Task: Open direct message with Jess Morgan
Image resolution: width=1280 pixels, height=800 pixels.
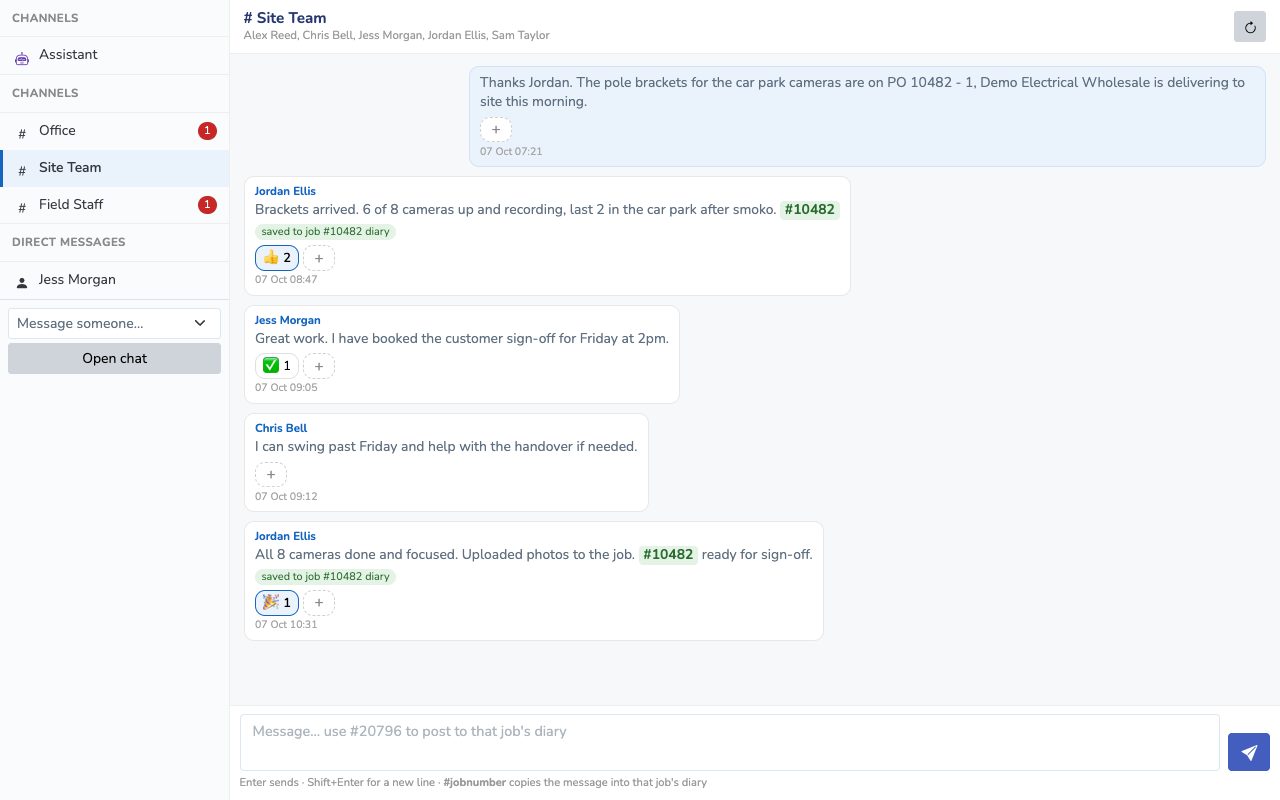Action: pyautogui.click(x=114, y=280)
